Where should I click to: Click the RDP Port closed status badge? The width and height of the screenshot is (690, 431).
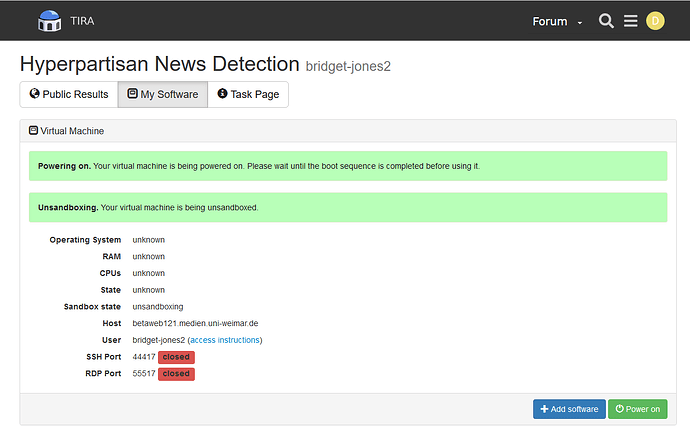176,374
